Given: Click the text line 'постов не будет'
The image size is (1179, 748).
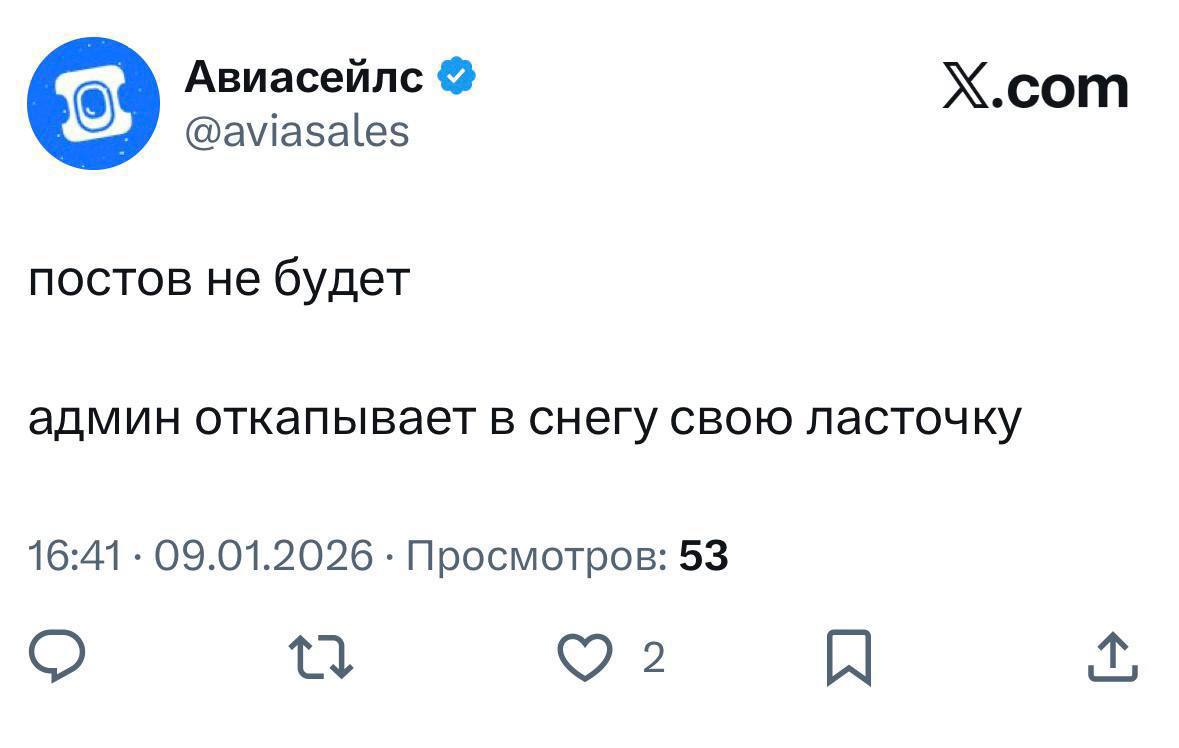Looking at the screenshot, I should [x=219, y=280].
